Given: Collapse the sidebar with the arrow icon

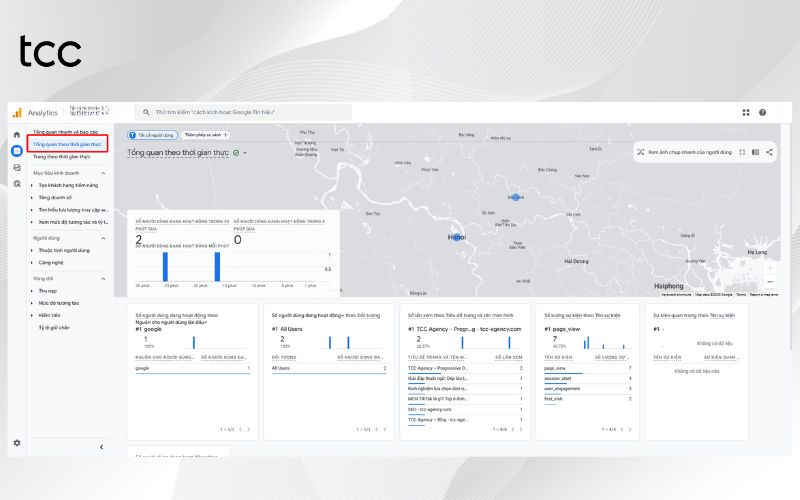Looking at the screenshot, I should click(x=102, y=447).
